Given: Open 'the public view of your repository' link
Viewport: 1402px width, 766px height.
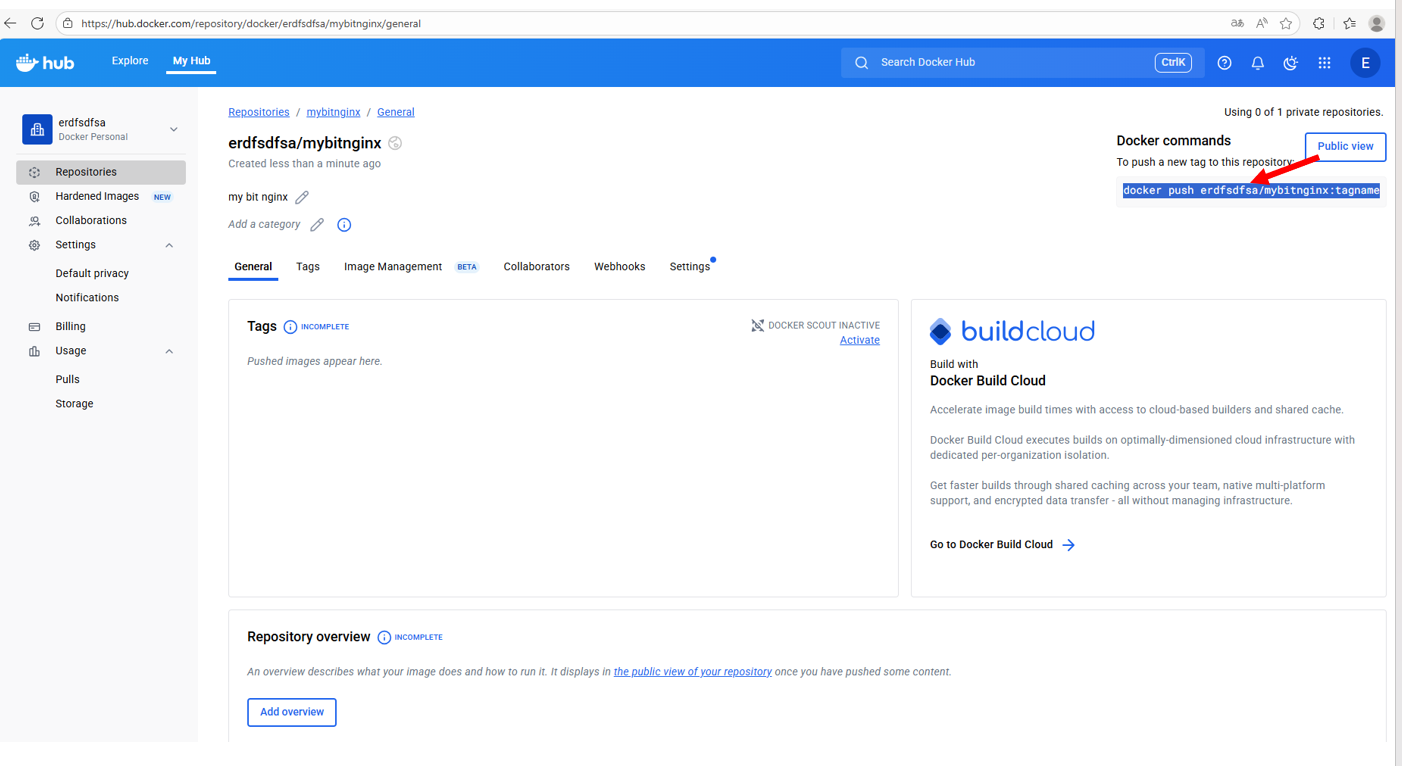Looking at the screenshot, I should [x=693, y=672].
